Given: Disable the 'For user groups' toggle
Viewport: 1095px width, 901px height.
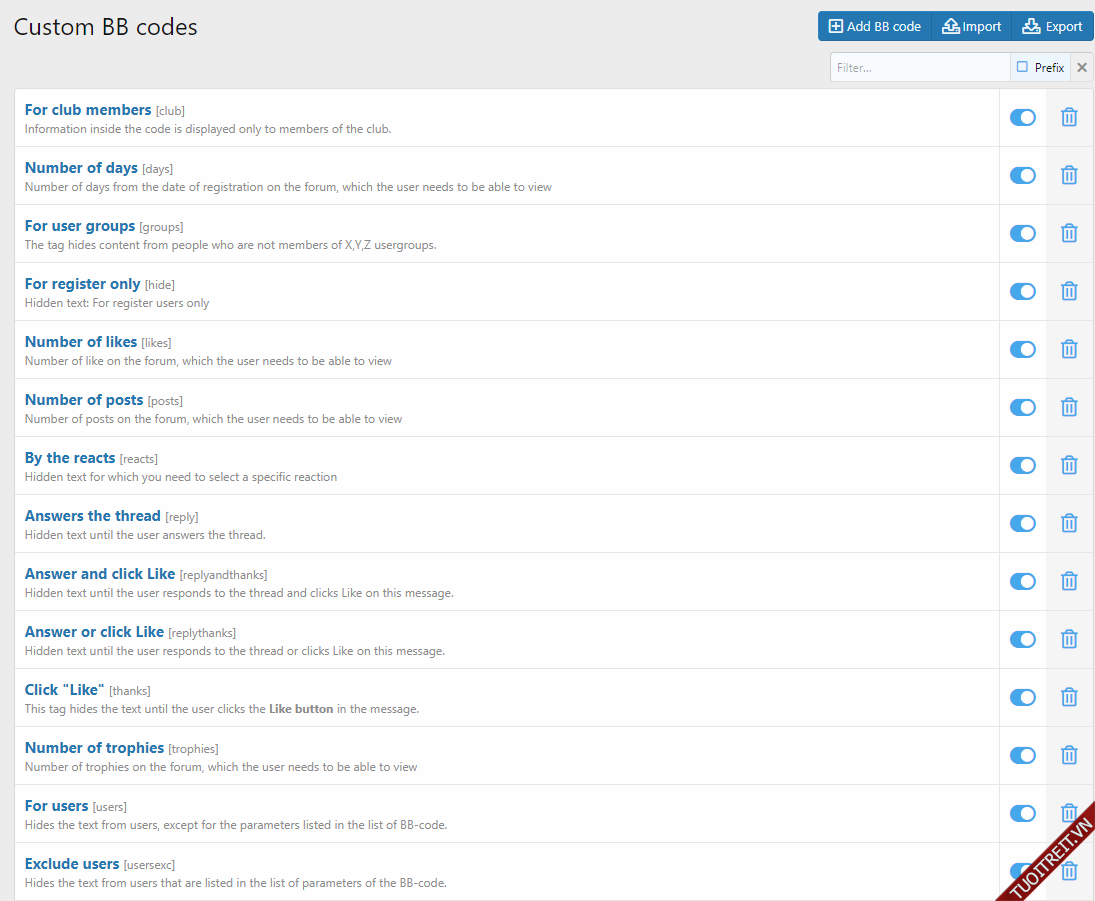Looking at the screenshot, I should click(1022, 233).
